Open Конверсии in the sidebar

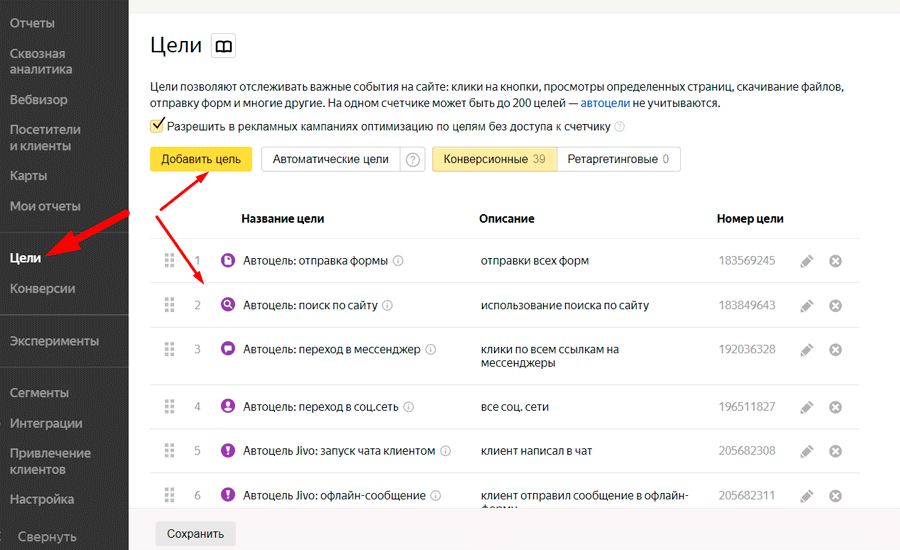point(42,289)
